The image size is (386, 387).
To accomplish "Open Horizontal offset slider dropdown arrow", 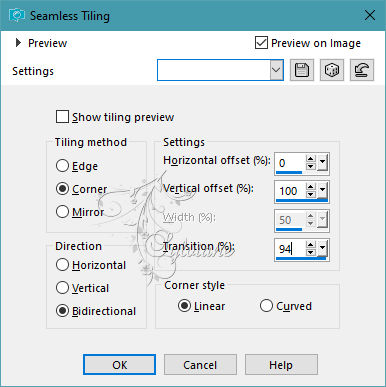I will (x=322, y=163).
